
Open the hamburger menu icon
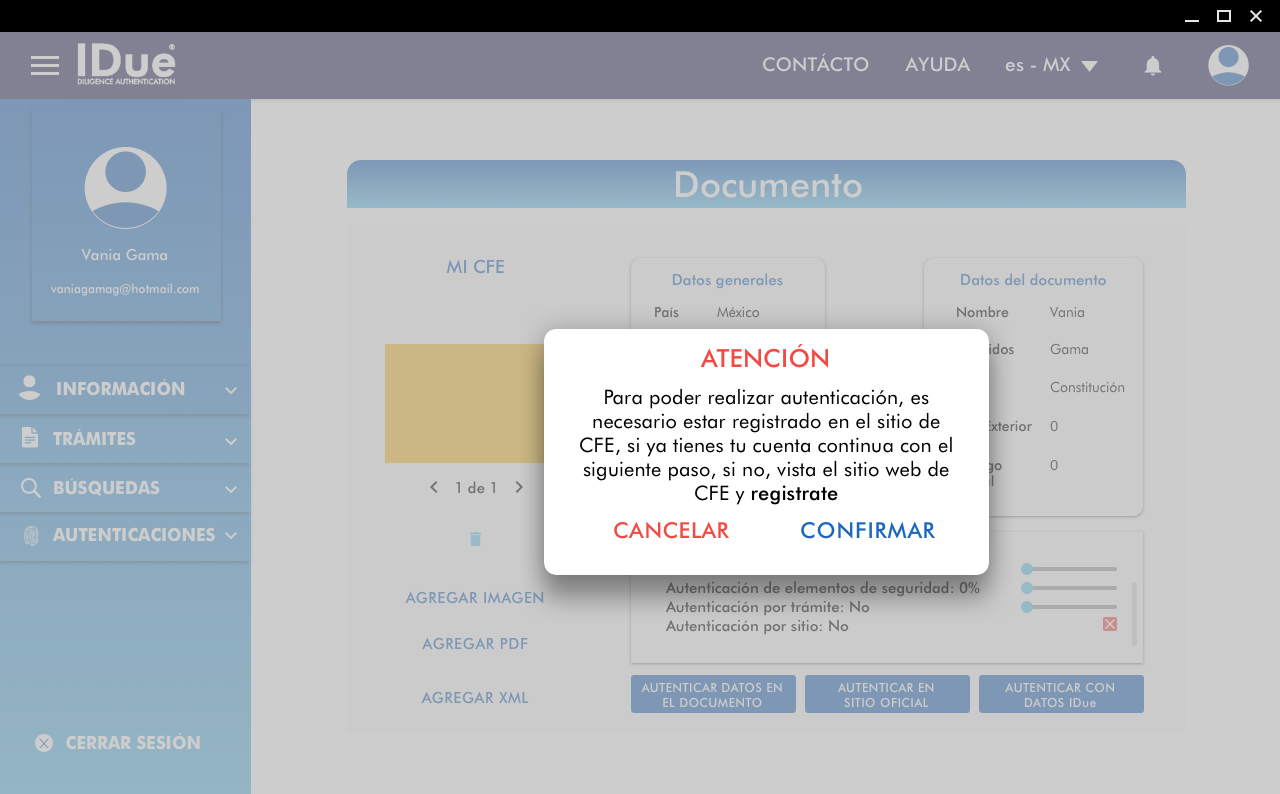pos(45,66)
